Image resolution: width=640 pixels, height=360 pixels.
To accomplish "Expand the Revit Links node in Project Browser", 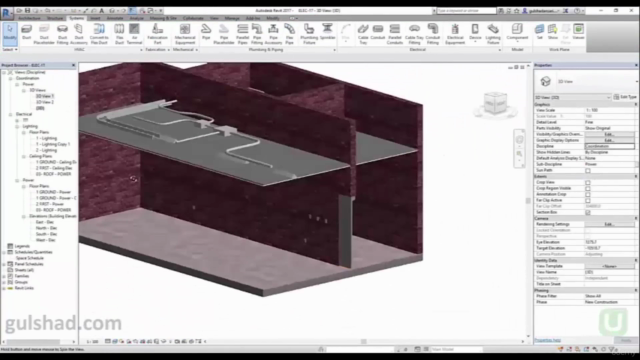I will [x=4, y=288].
